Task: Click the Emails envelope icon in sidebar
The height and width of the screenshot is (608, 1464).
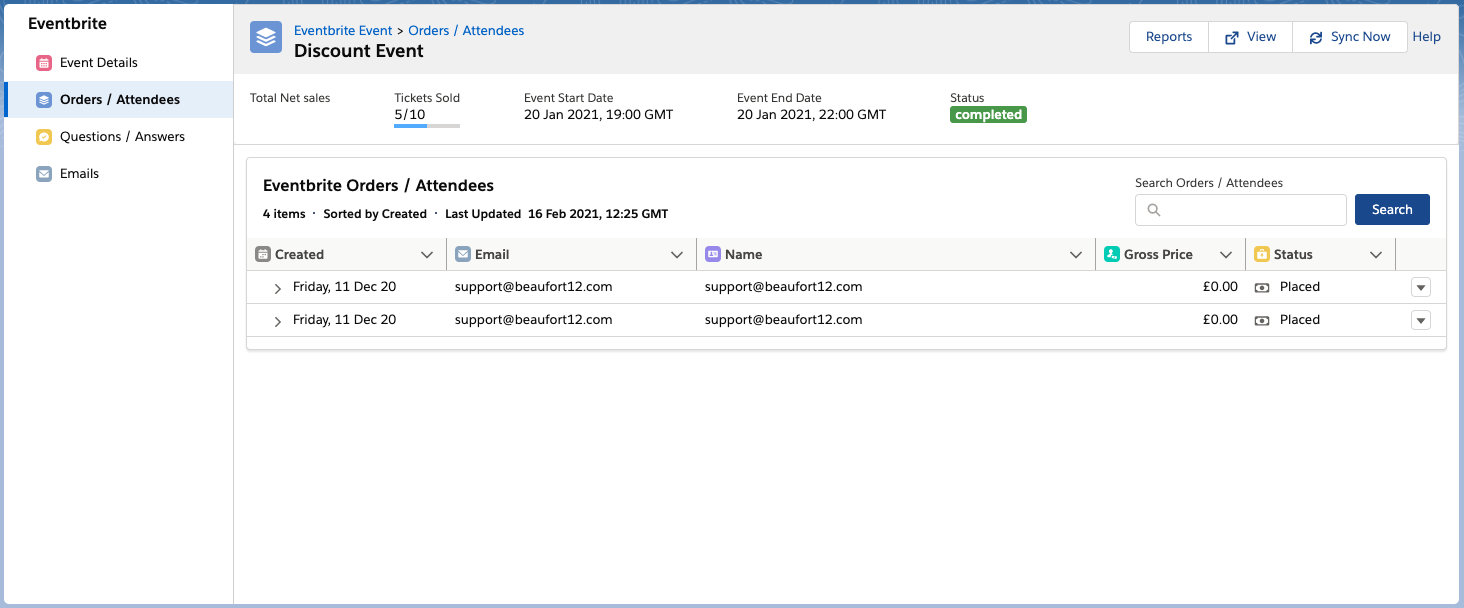Action: pyautogui.click(x=44, y=174)
